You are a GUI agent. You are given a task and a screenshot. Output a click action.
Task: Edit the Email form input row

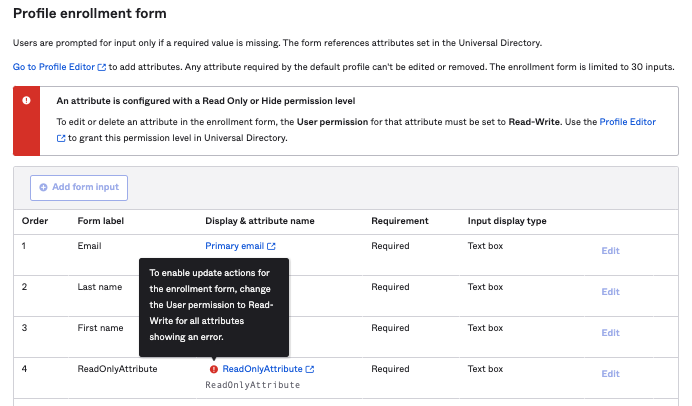[610, 251]
